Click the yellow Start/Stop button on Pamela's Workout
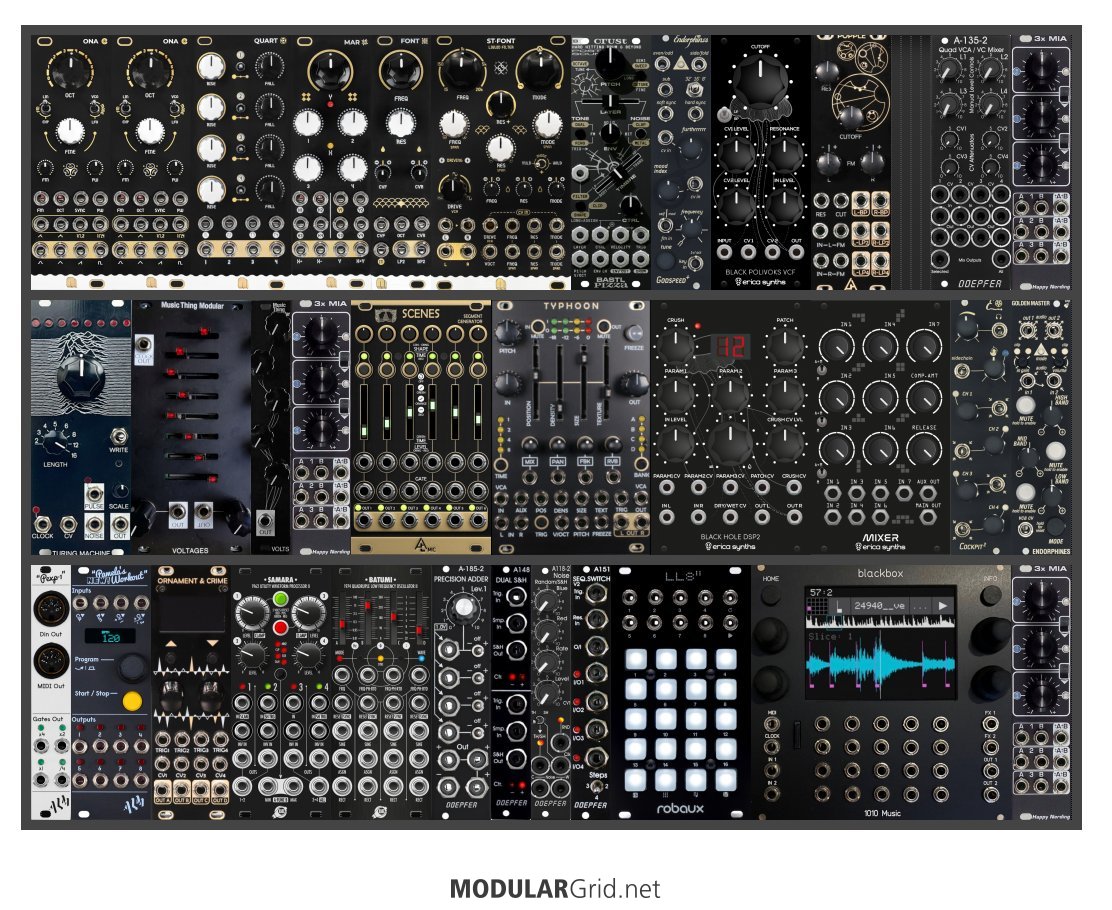The height and width of the screenshot is (910, 1112). pos(132,701)
